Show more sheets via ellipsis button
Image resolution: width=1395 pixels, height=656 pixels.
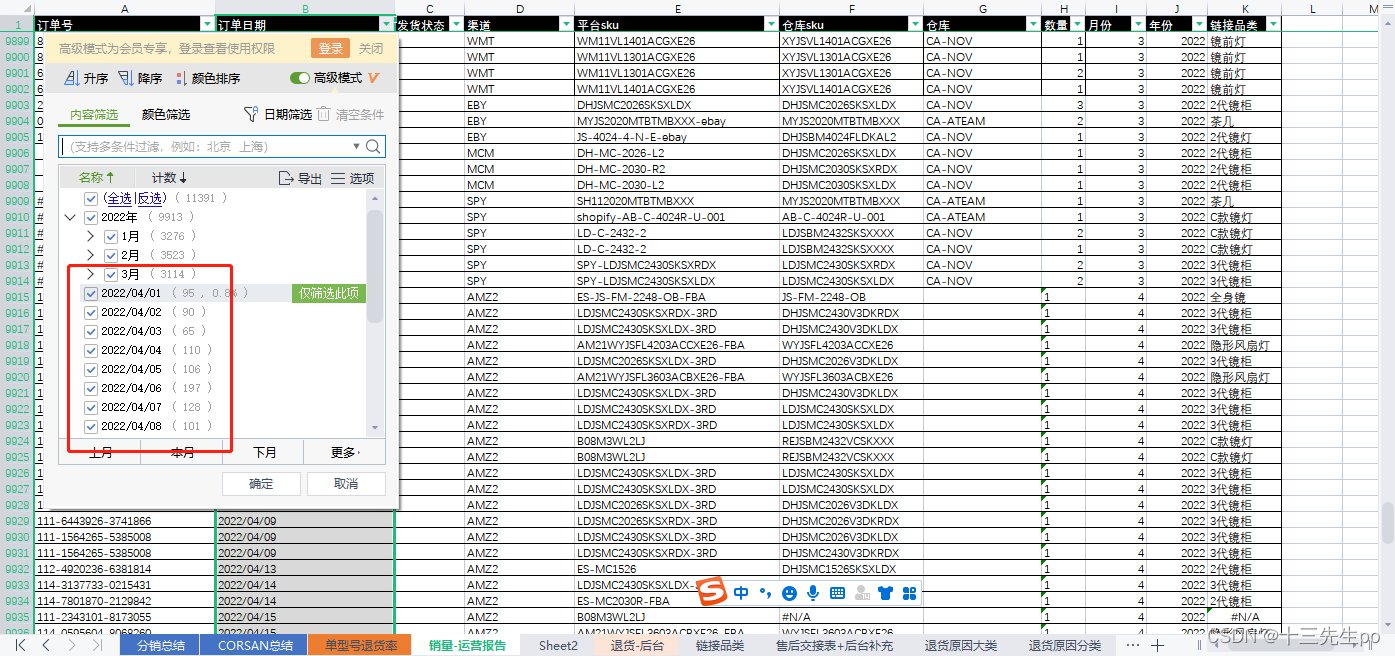coord(1132,646)
